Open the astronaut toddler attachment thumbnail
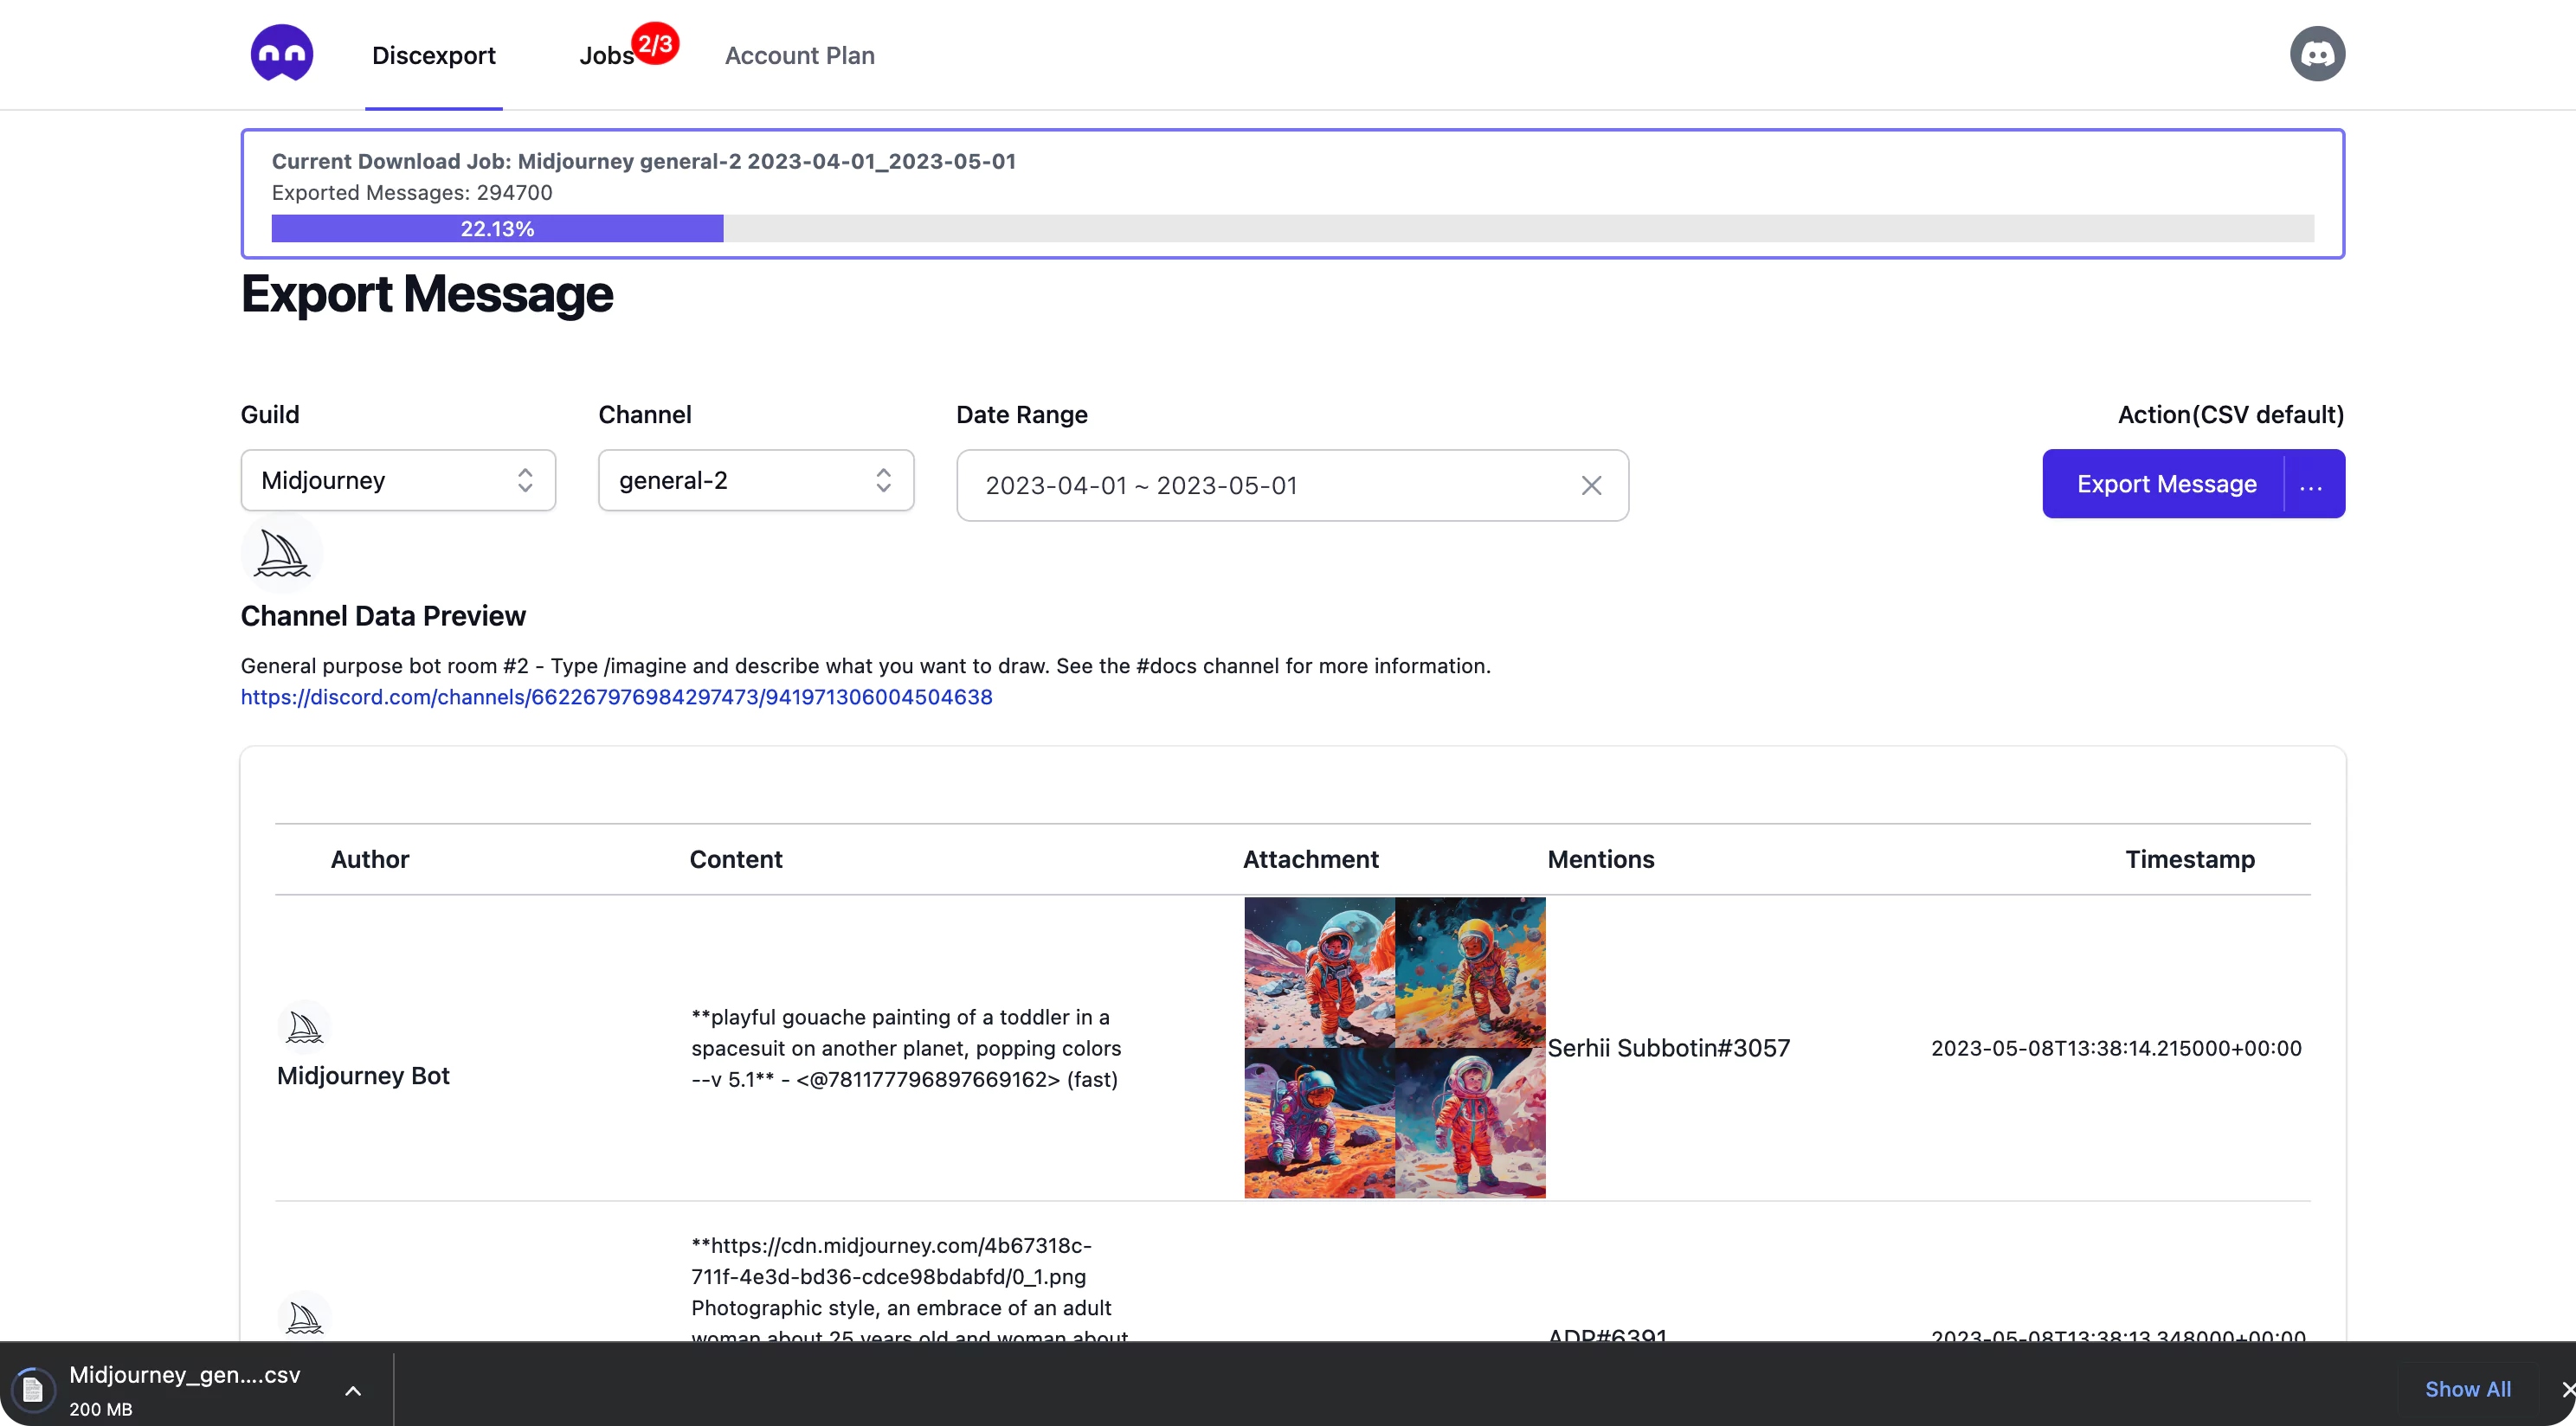Image resolution: width=2576 pixels, height=1426 pixels. pyautogui.click(x=1394, y=1048)
